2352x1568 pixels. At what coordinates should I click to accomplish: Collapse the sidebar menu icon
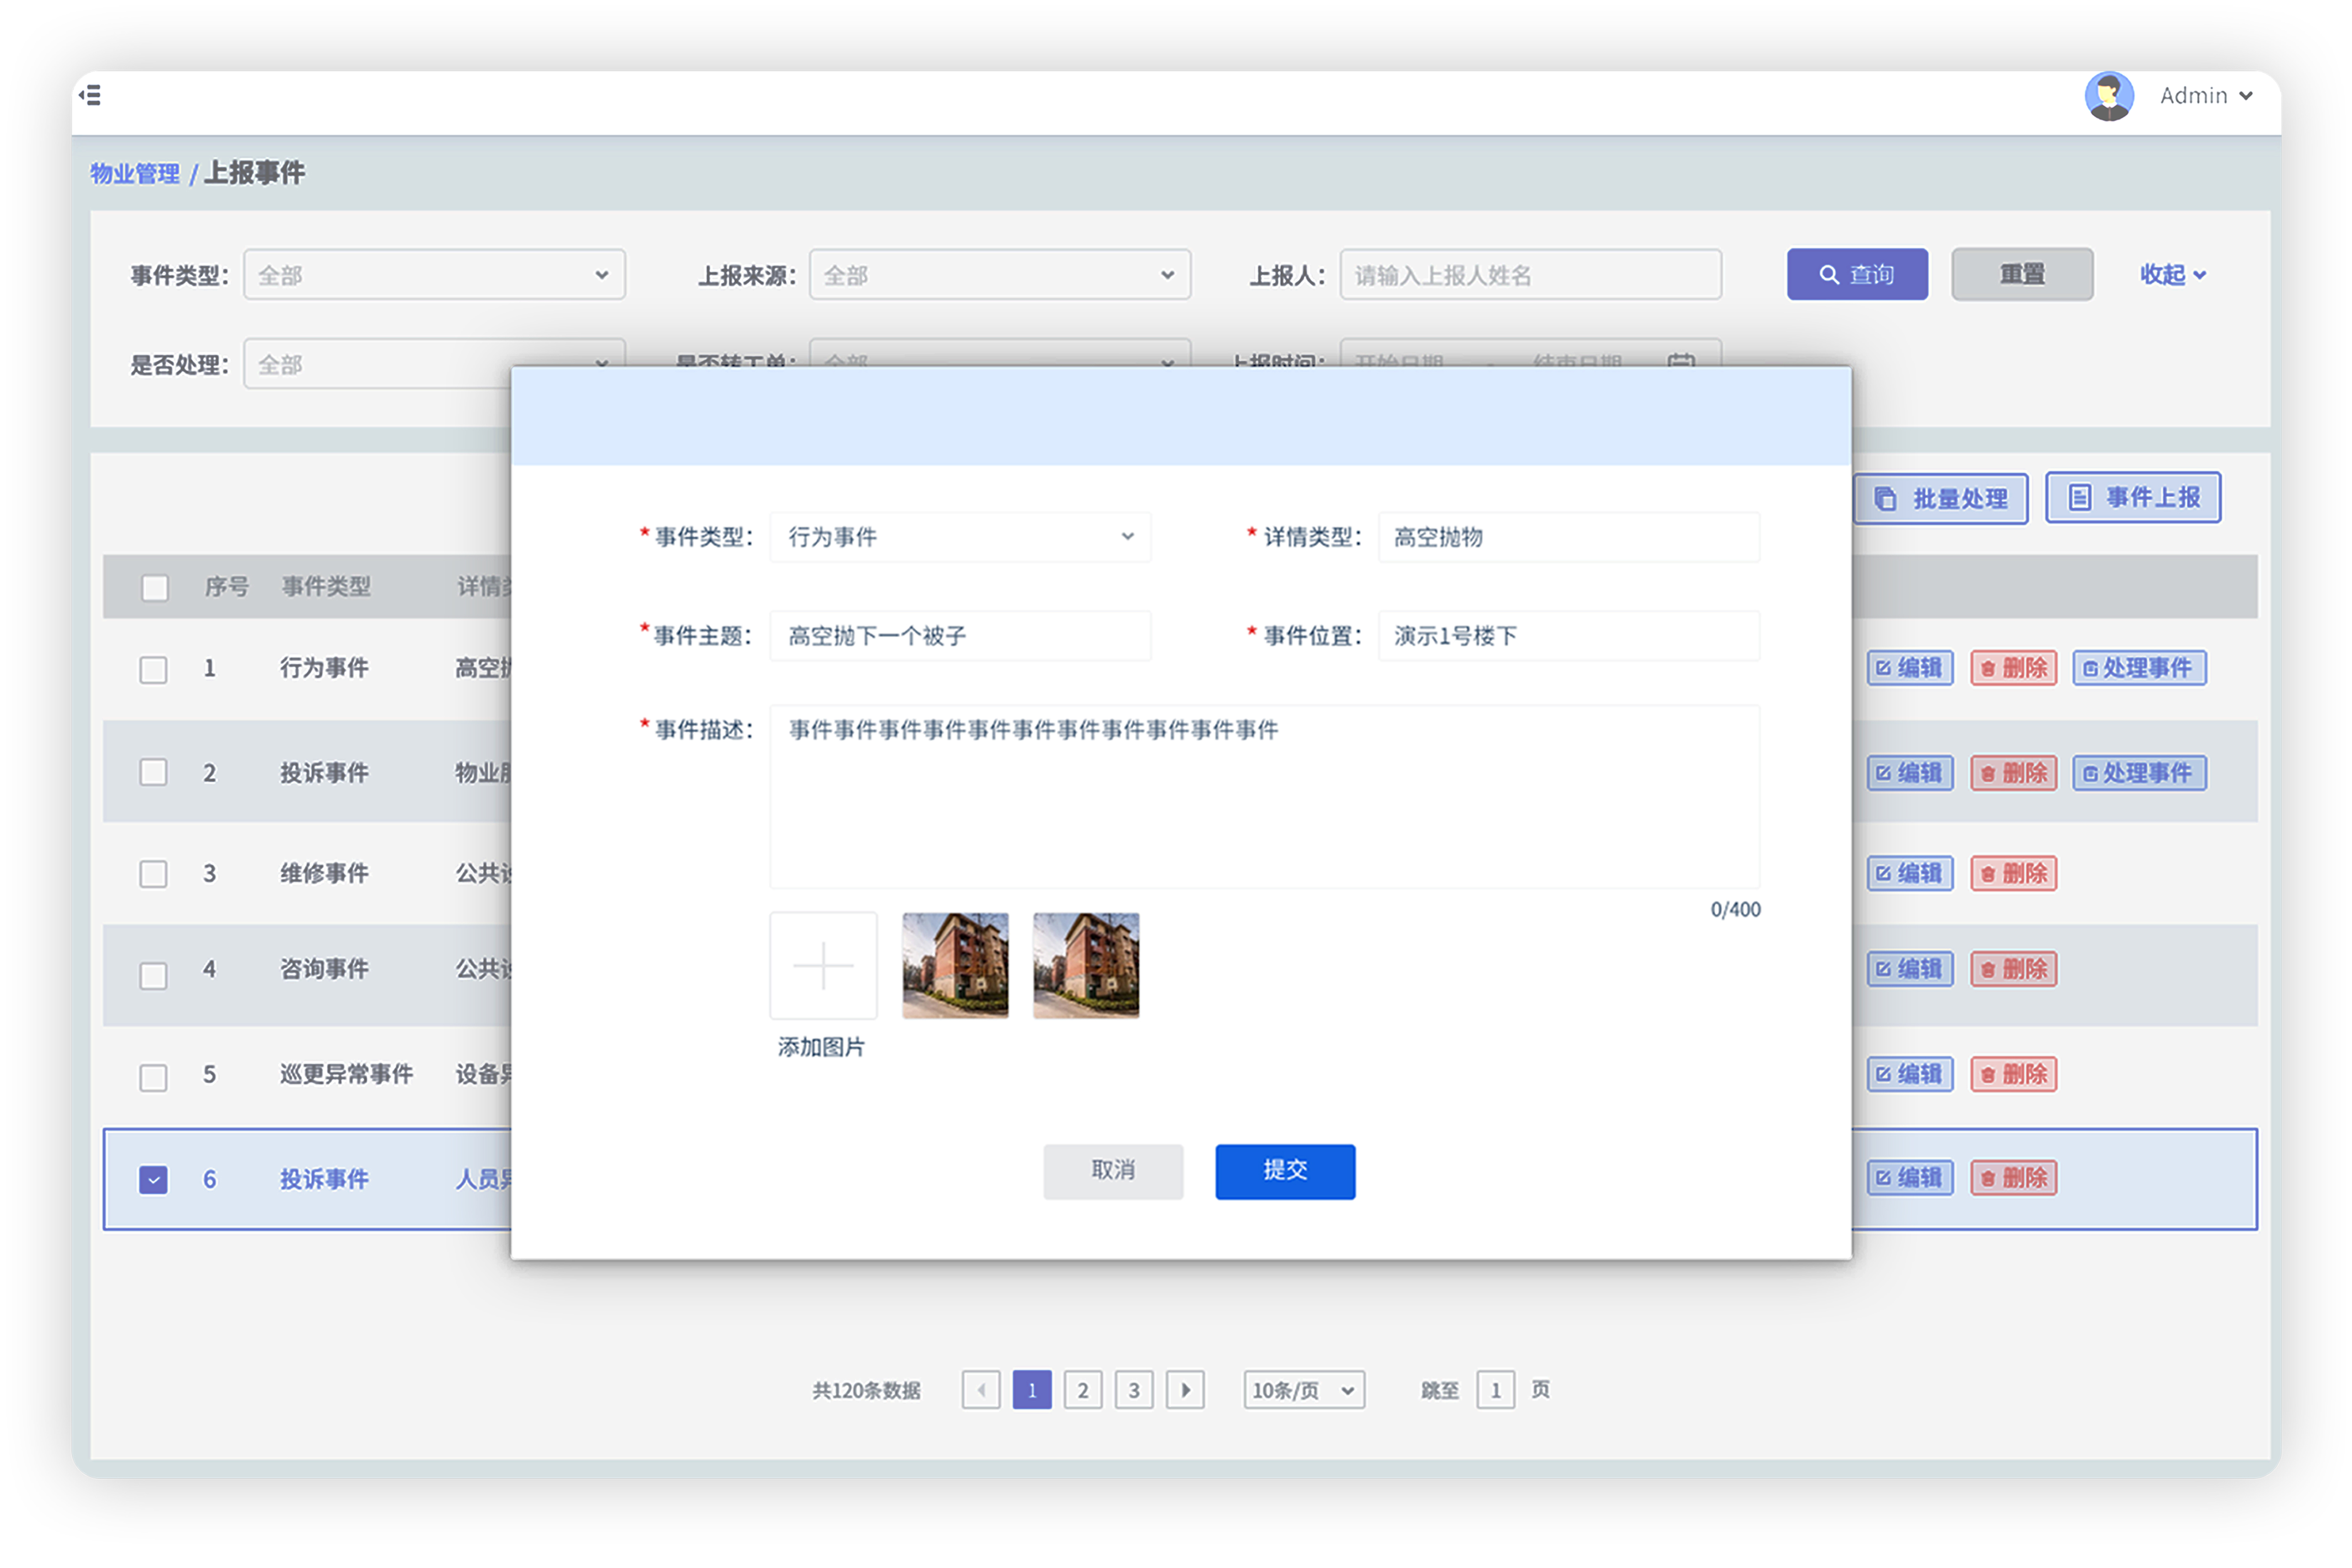90,96
